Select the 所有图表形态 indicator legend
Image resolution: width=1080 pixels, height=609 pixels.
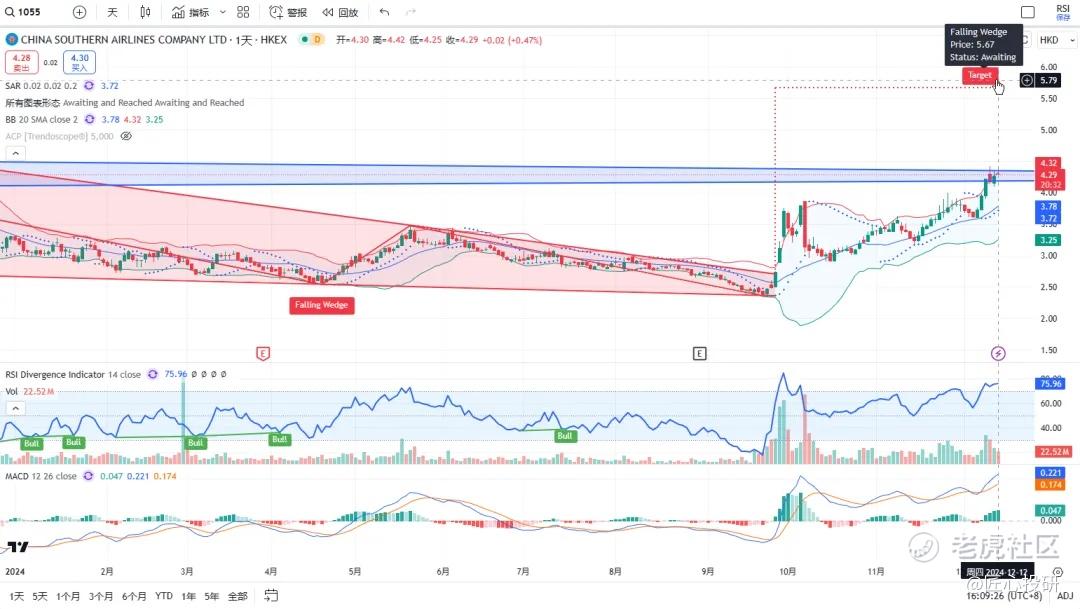[x=125, y=103]
